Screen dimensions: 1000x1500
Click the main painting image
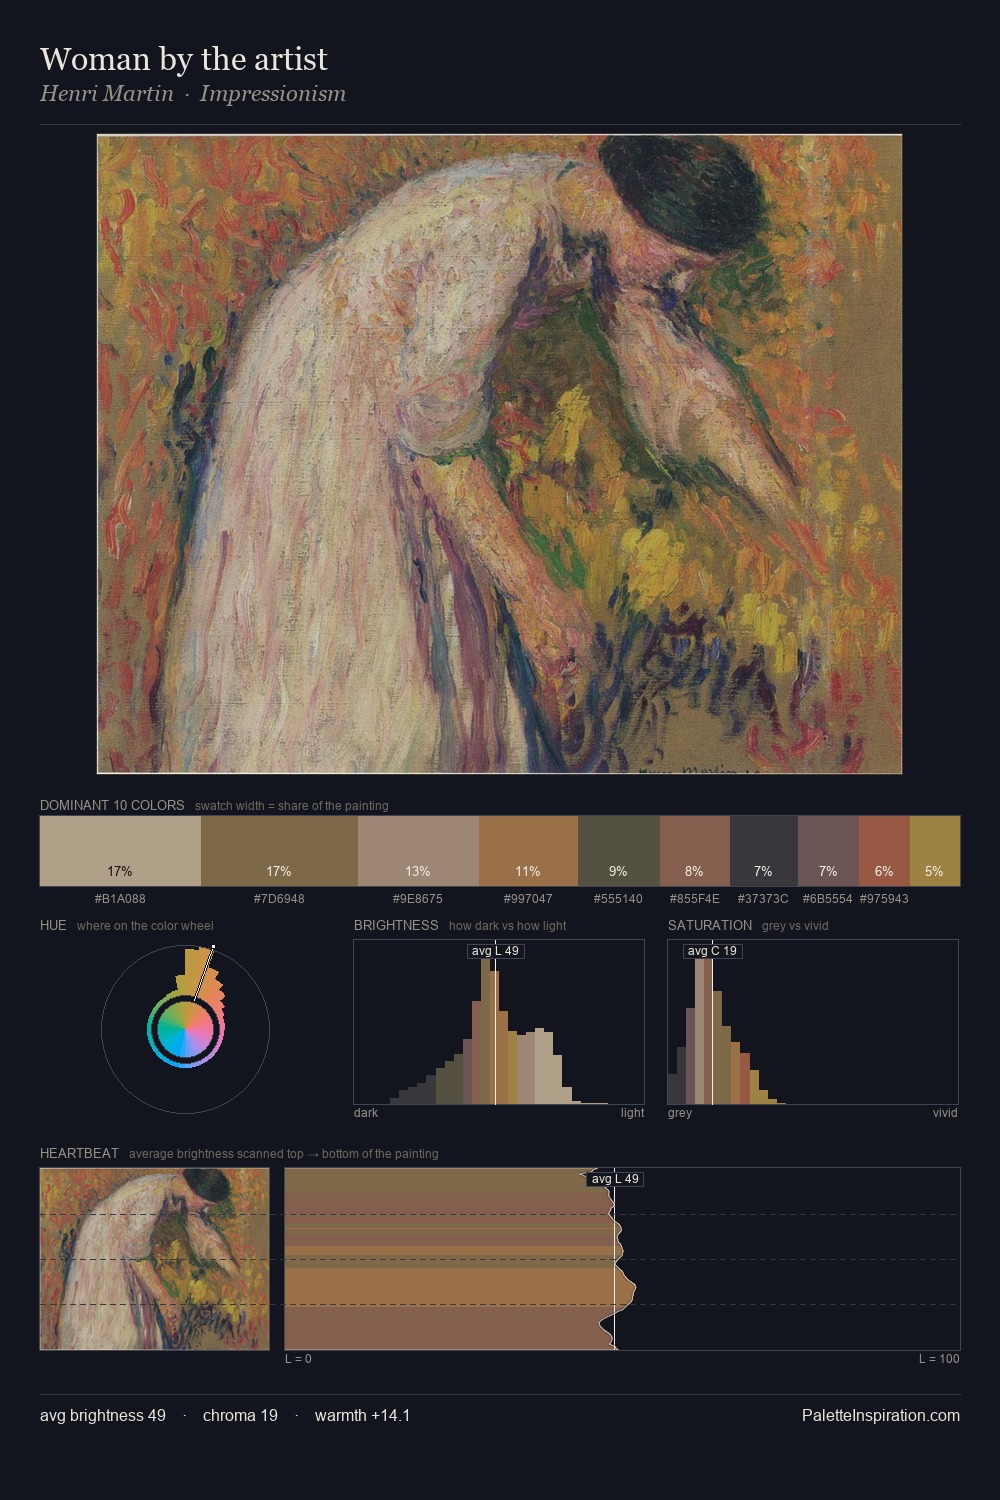pyautogui.click(x=499, y=454)
